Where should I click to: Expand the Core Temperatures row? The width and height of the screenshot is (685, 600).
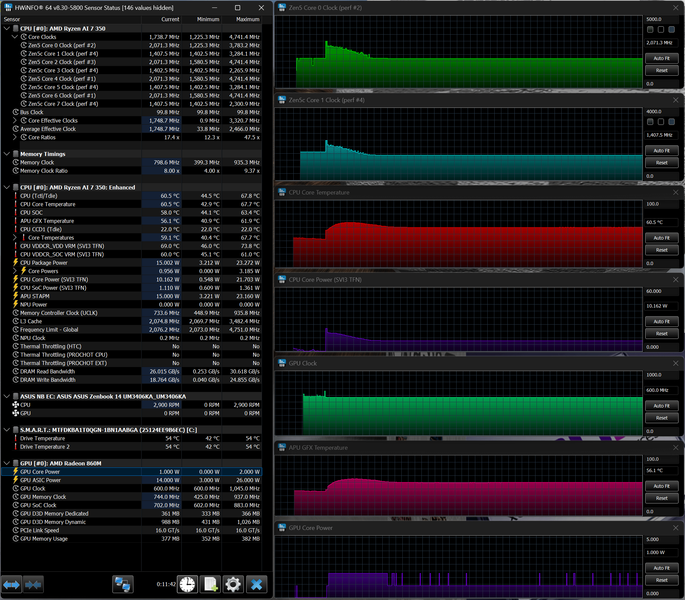click(15, 238)
